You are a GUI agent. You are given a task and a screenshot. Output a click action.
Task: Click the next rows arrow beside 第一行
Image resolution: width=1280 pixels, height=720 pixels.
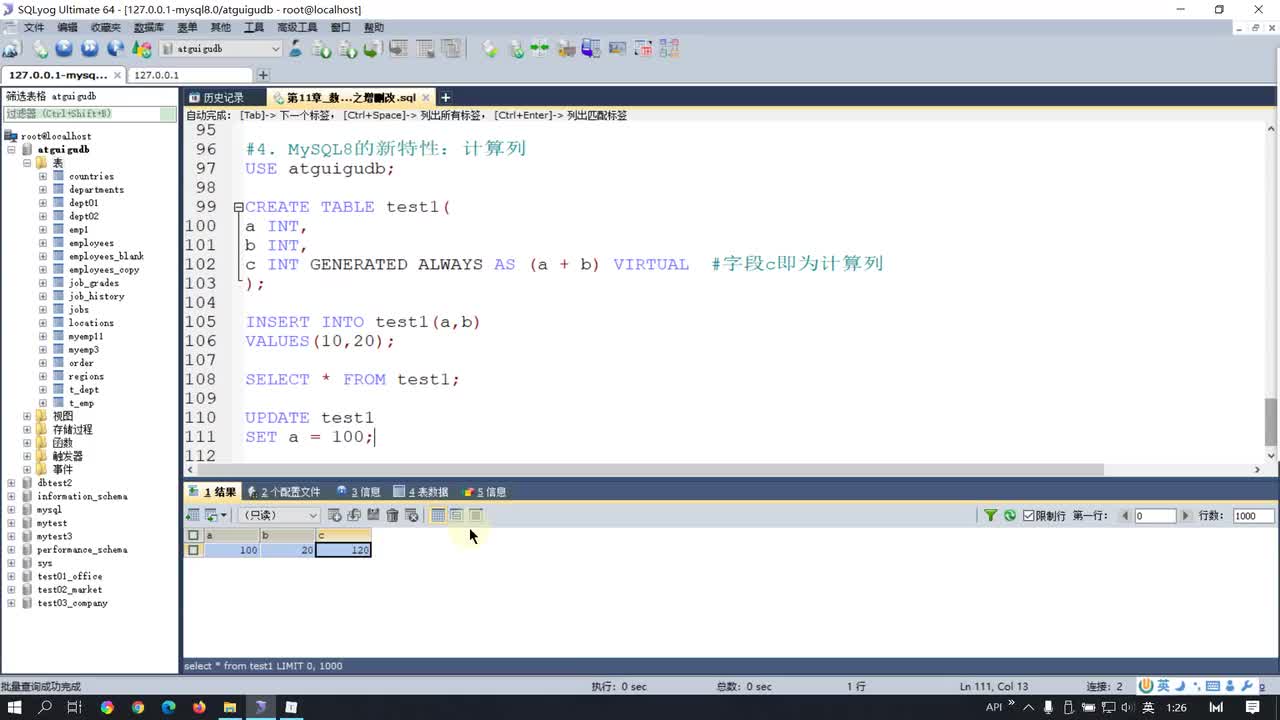tap(1186, 516)
